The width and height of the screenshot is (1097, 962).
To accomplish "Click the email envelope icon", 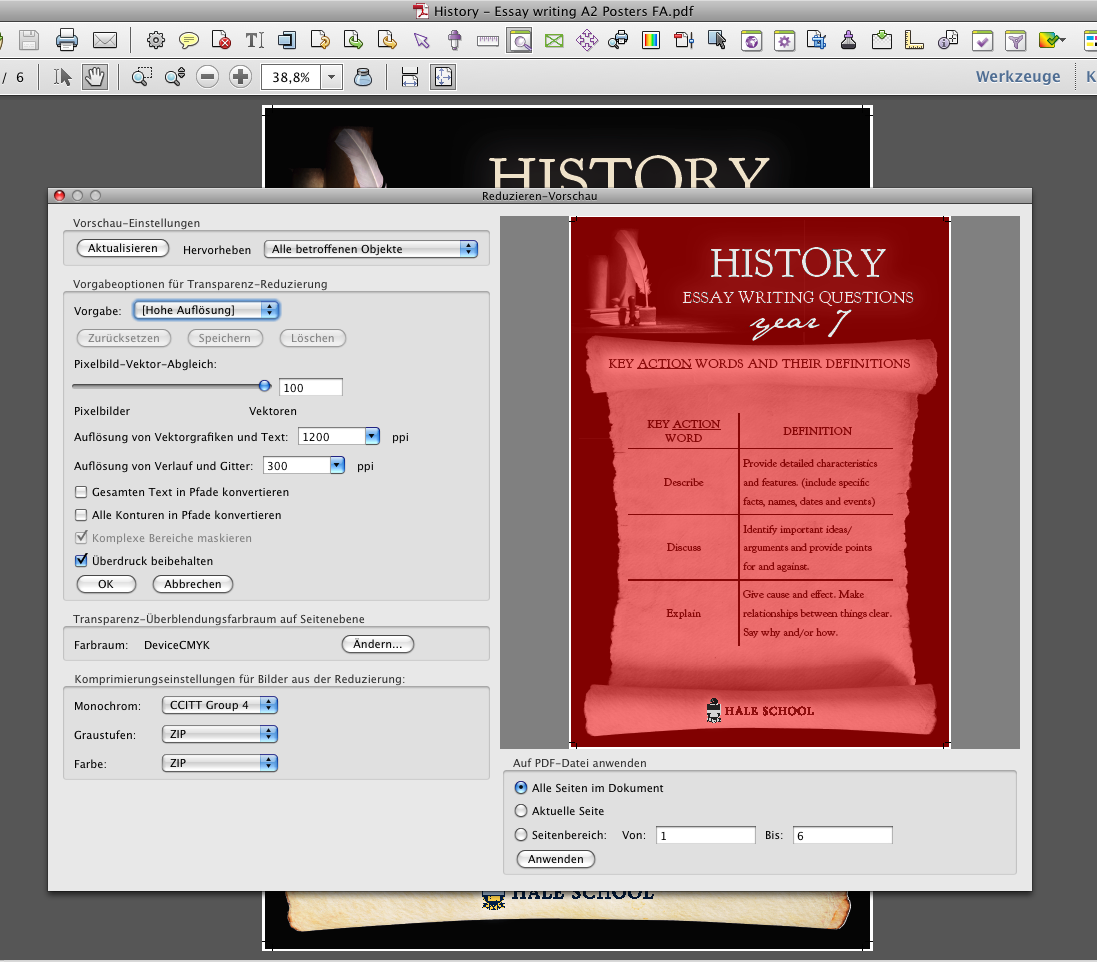I will [105, 41].
